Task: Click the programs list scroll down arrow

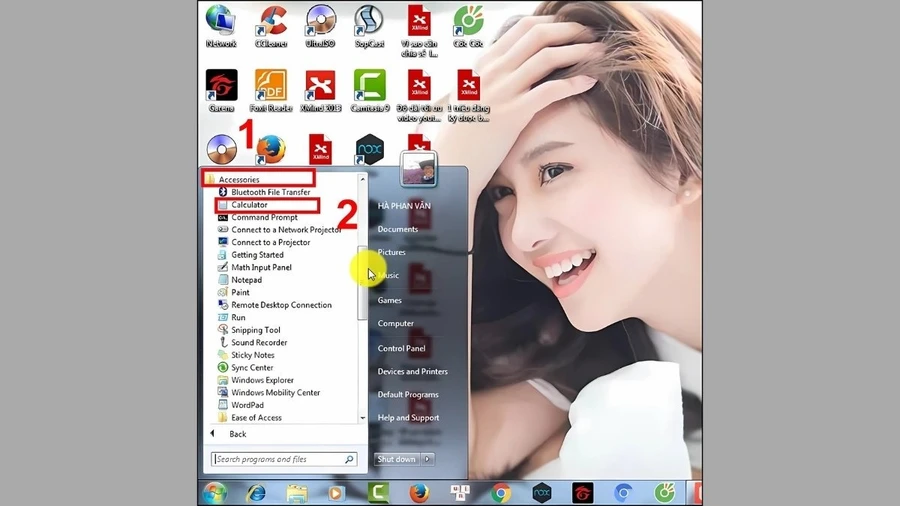Action: coord(362,418)
